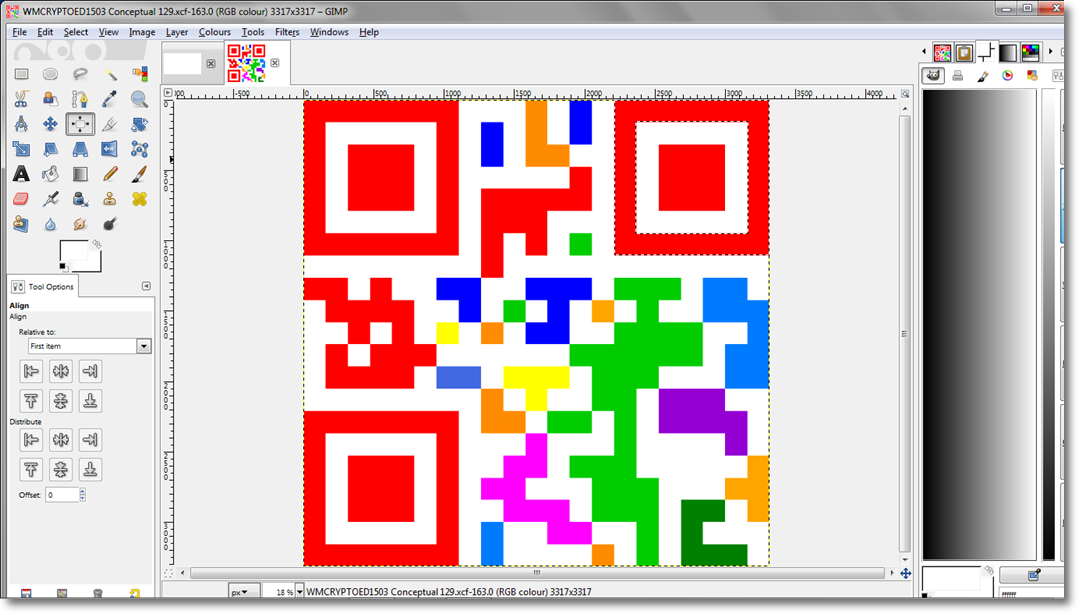Screen dimensions: 1080x615
Task: Select the Rectangle Select tool
Action: [x=21, y=74]
